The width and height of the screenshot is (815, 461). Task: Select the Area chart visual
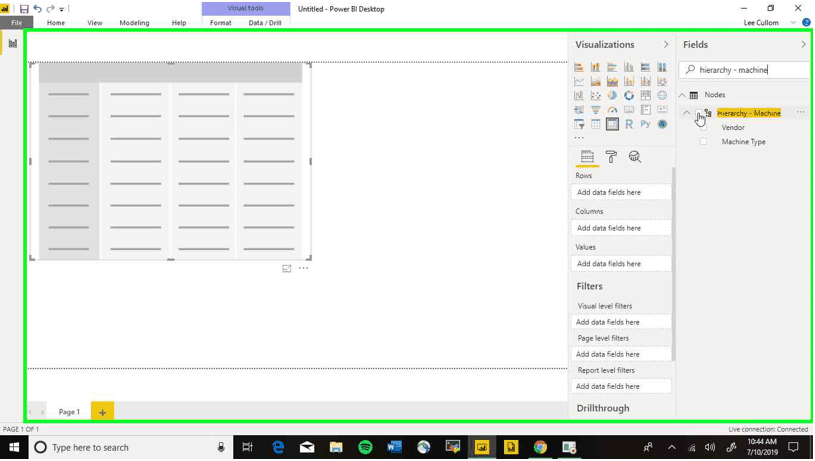tap(595, 81)
